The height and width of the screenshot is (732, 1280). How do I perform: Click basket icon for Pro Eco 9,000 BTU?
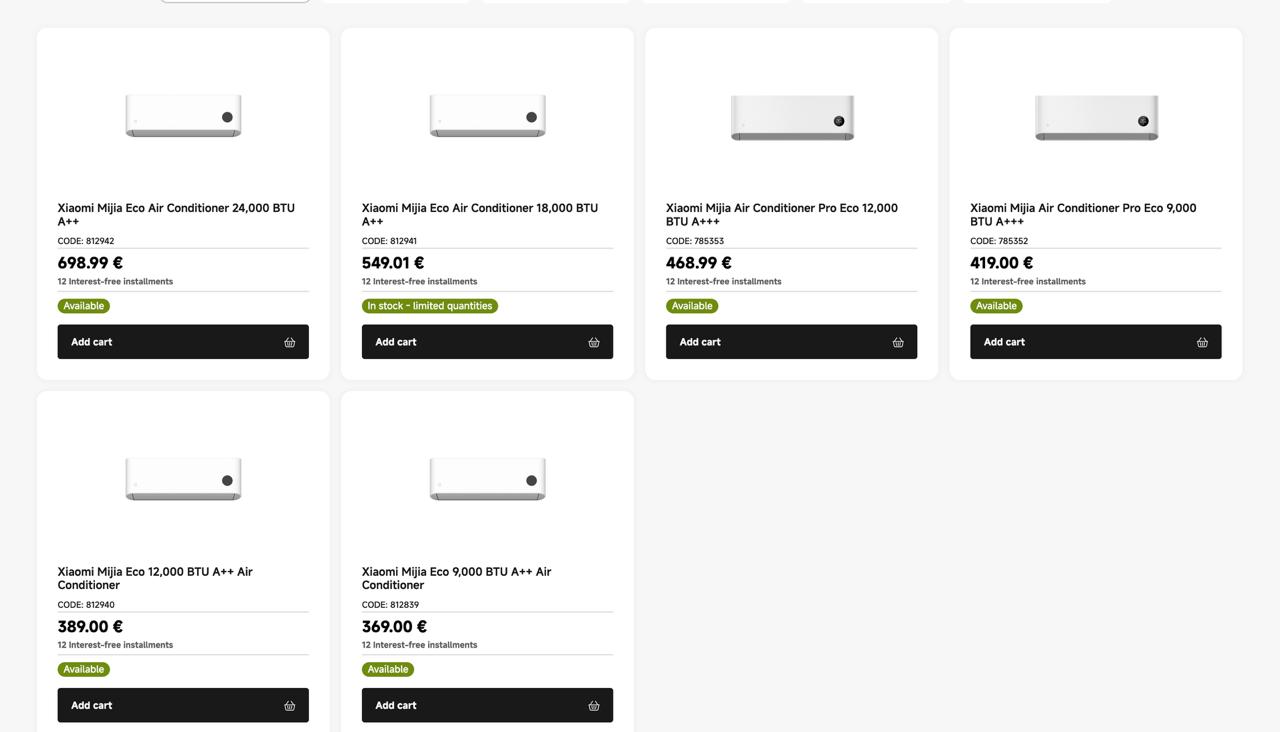pyautogui.click(x=1202, y=342)
